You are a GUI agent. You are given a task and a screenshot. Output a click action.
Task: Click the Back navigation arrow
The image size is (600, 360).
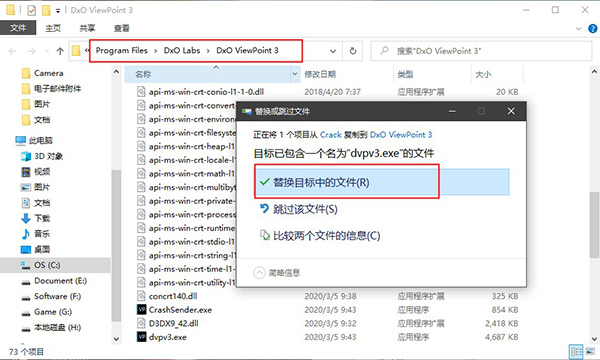(x=13, y=51)
